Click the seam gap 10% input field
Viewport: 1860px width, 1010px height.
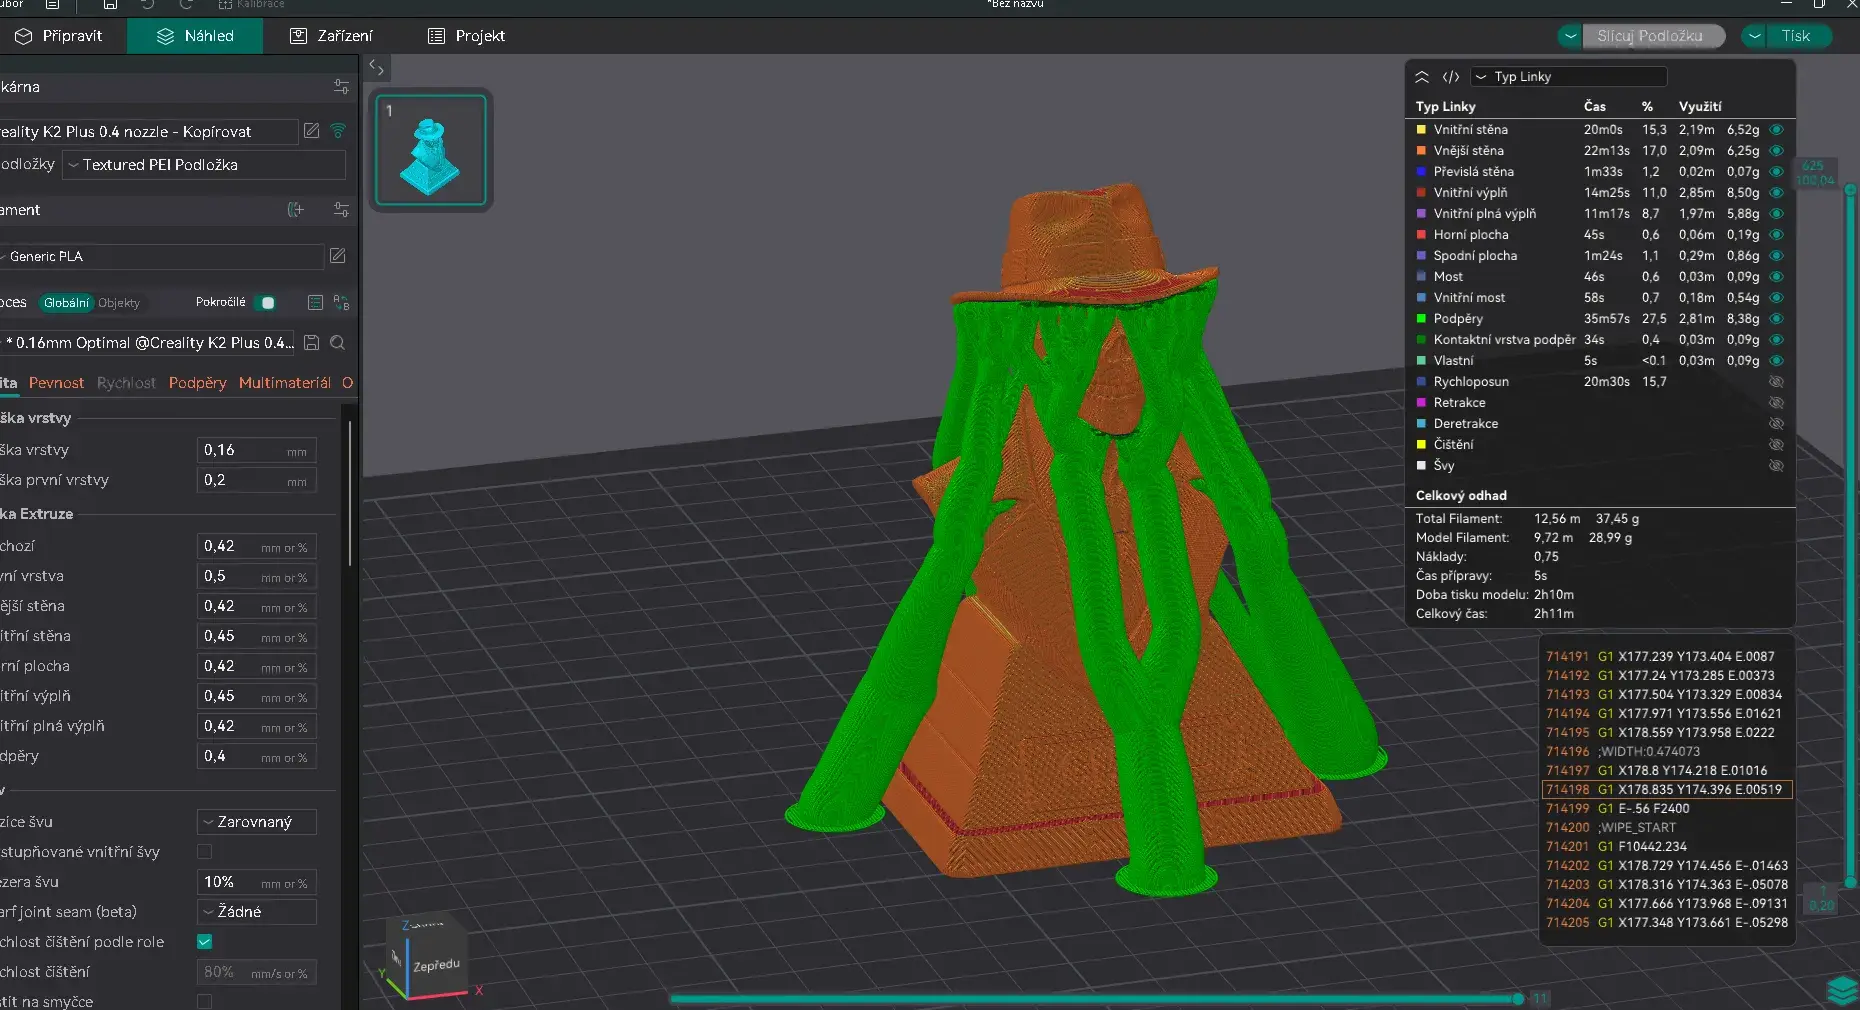[x=257, y=882]
